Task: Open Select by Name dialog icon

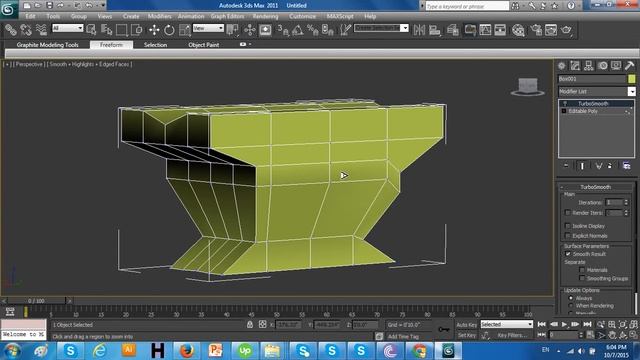Action: coord(106,30)
